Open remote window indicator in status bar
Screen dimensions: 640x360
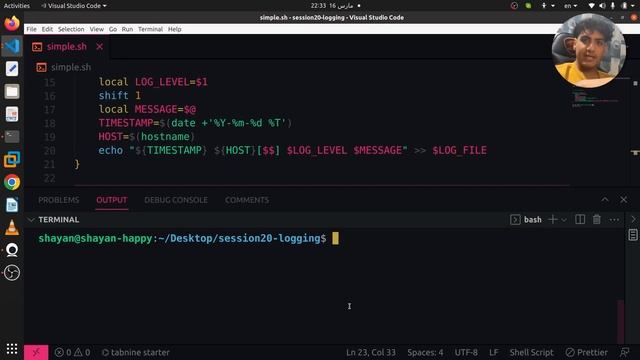(x=36, y=352)
